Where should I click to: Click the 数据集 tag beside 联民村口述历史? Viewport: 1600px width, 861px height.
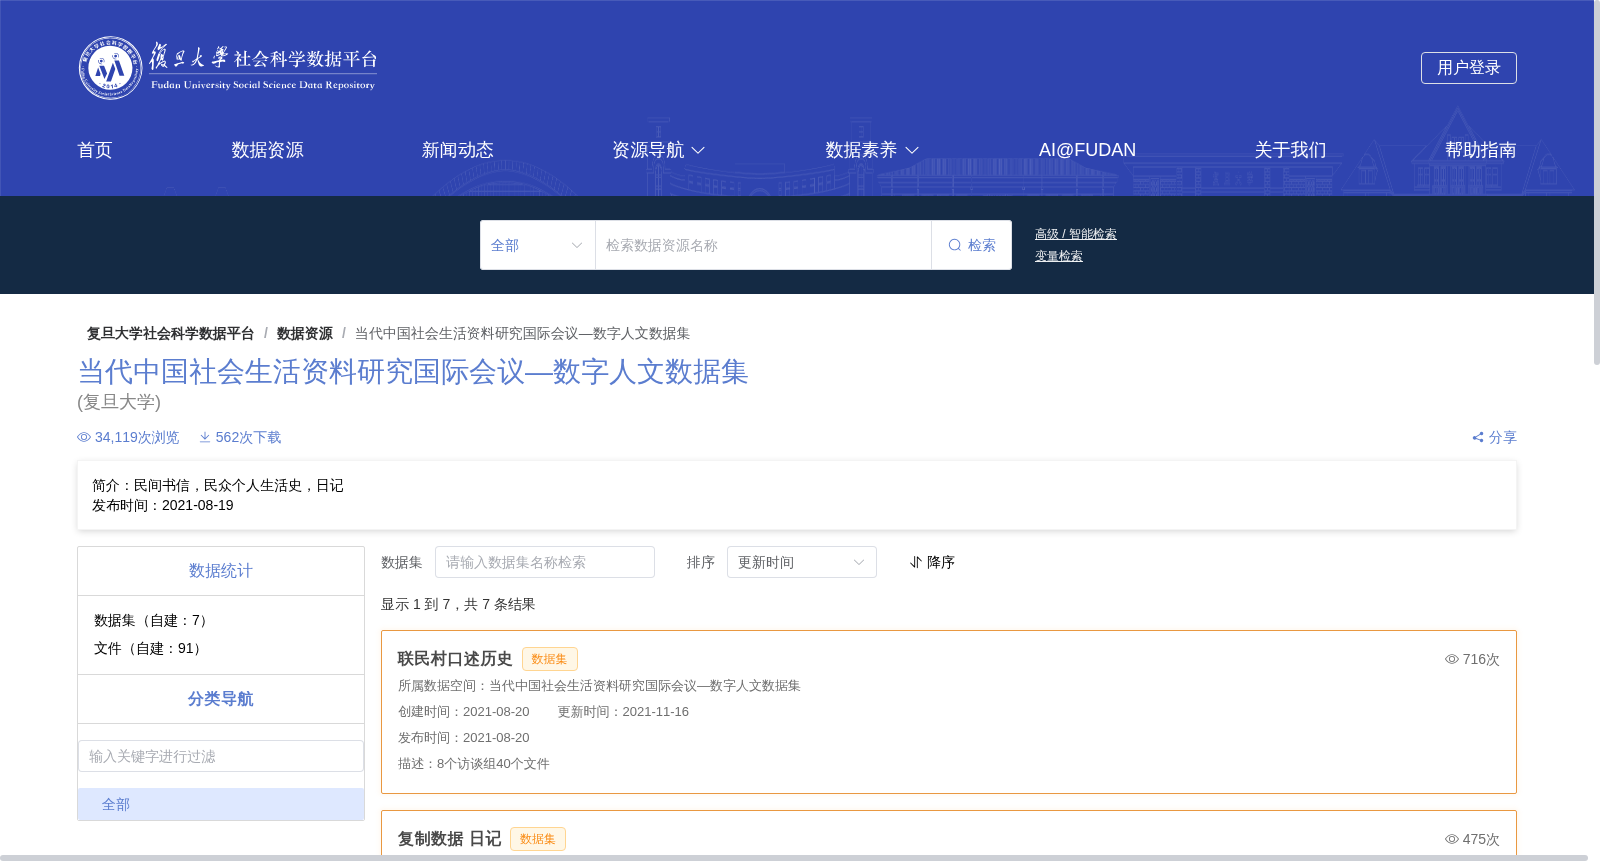coord(549,659)
